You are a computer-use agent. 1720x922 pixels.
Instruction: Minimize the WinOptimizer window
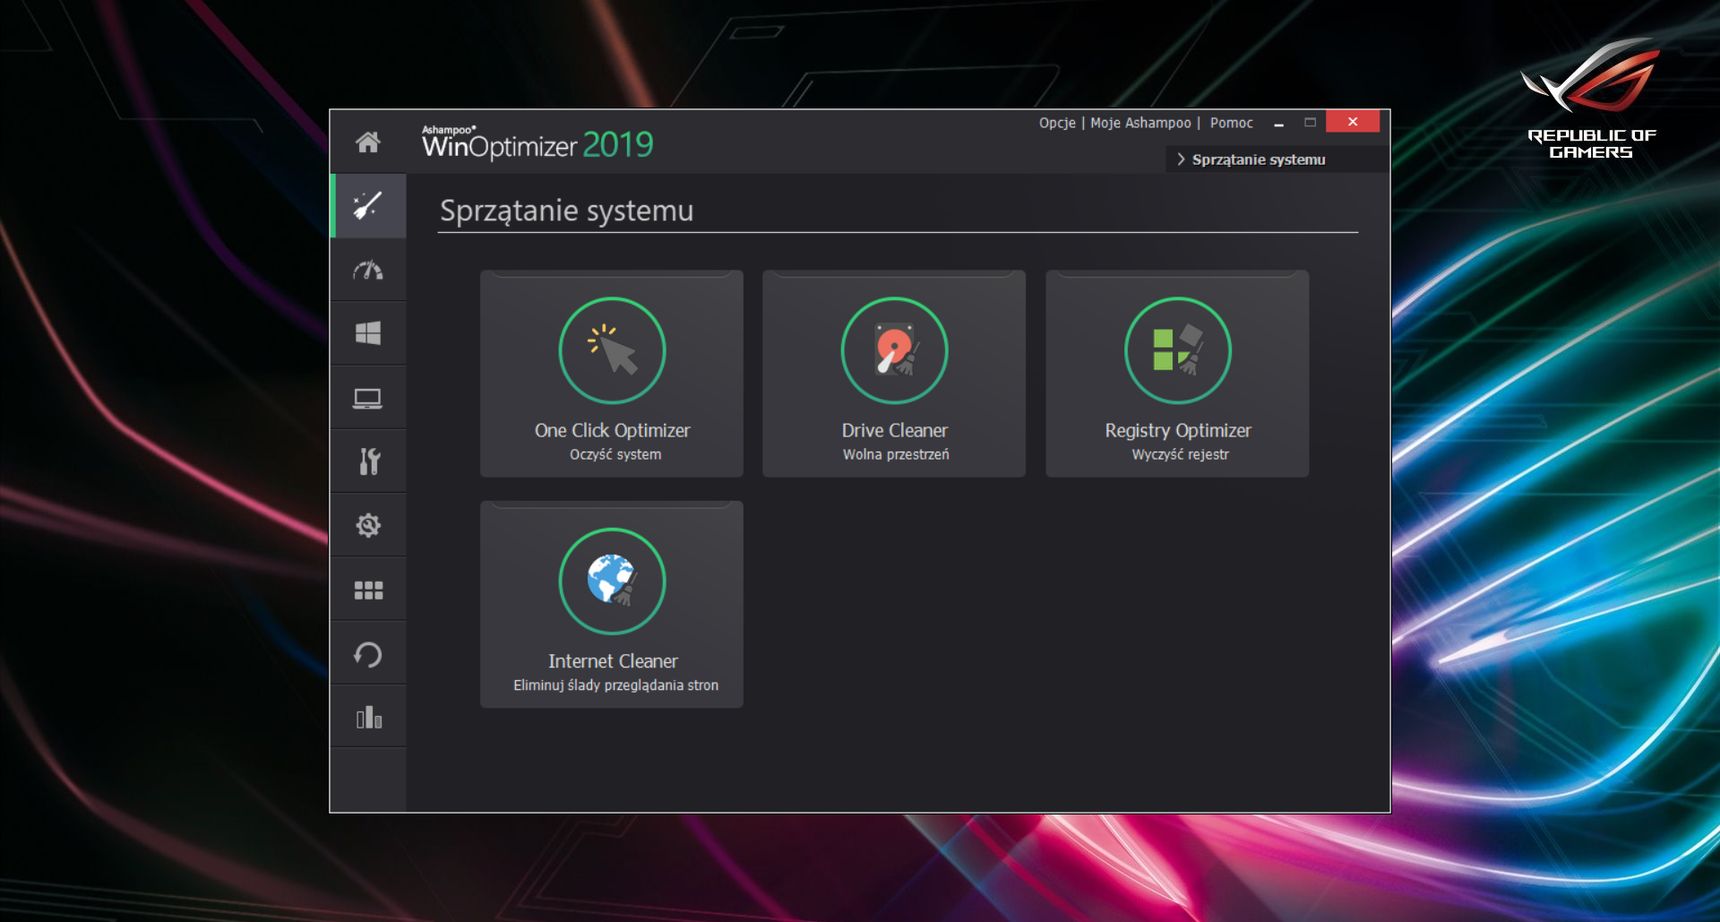click(1278, 123)
